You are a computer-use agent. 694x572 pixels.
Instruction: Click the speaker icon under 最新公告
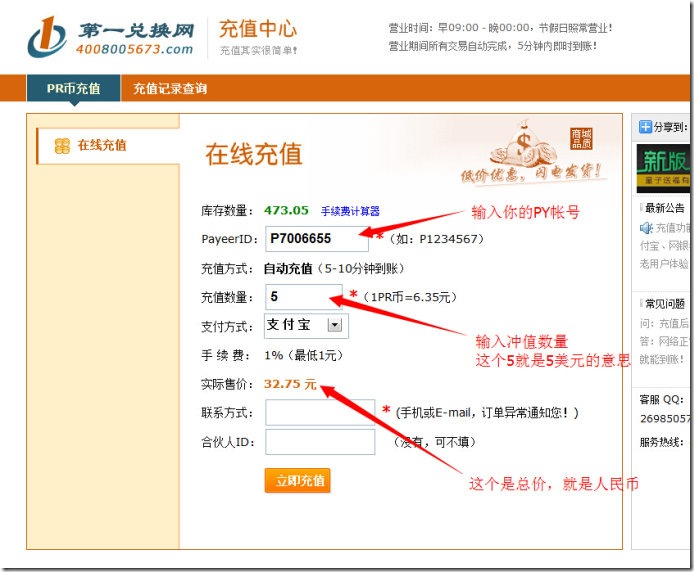[646, 228]
